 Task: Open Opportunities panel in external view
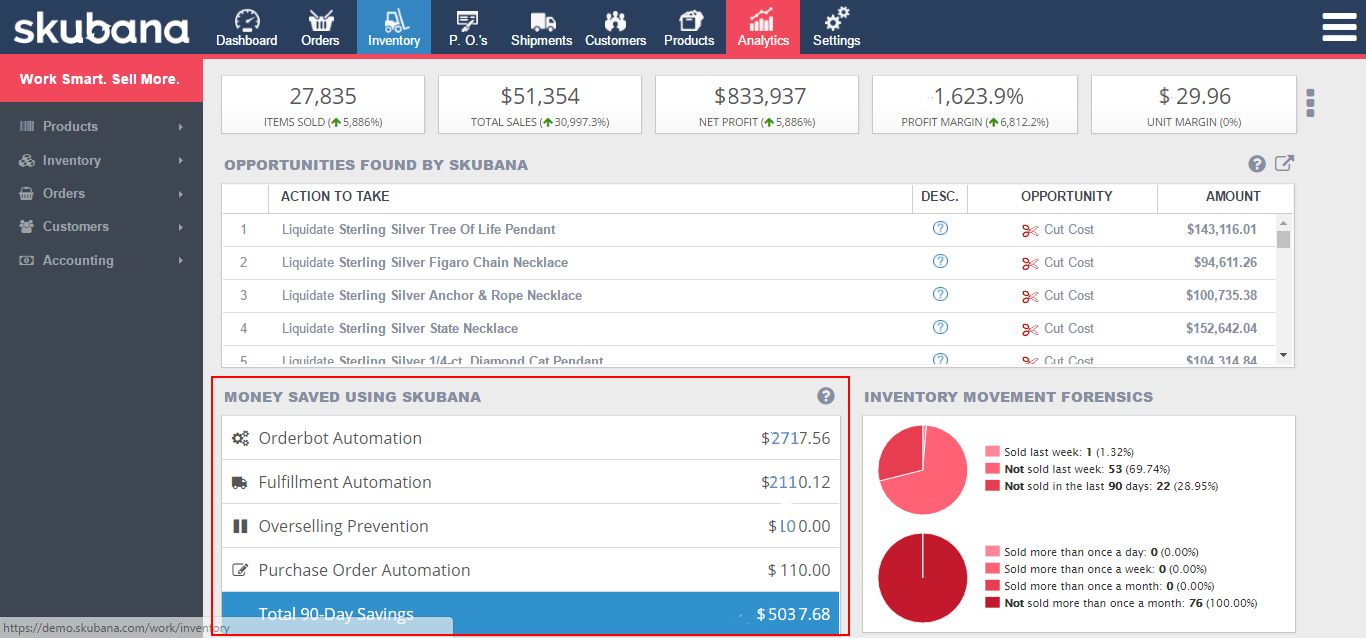1285,164
